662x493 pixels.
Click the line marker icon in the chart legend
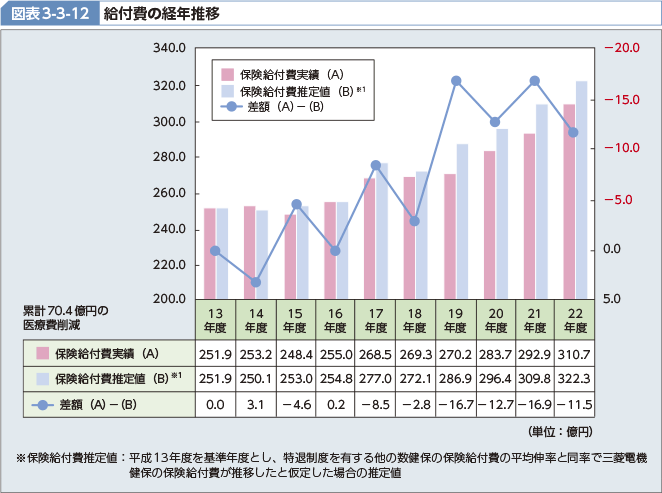click(227, 107)
